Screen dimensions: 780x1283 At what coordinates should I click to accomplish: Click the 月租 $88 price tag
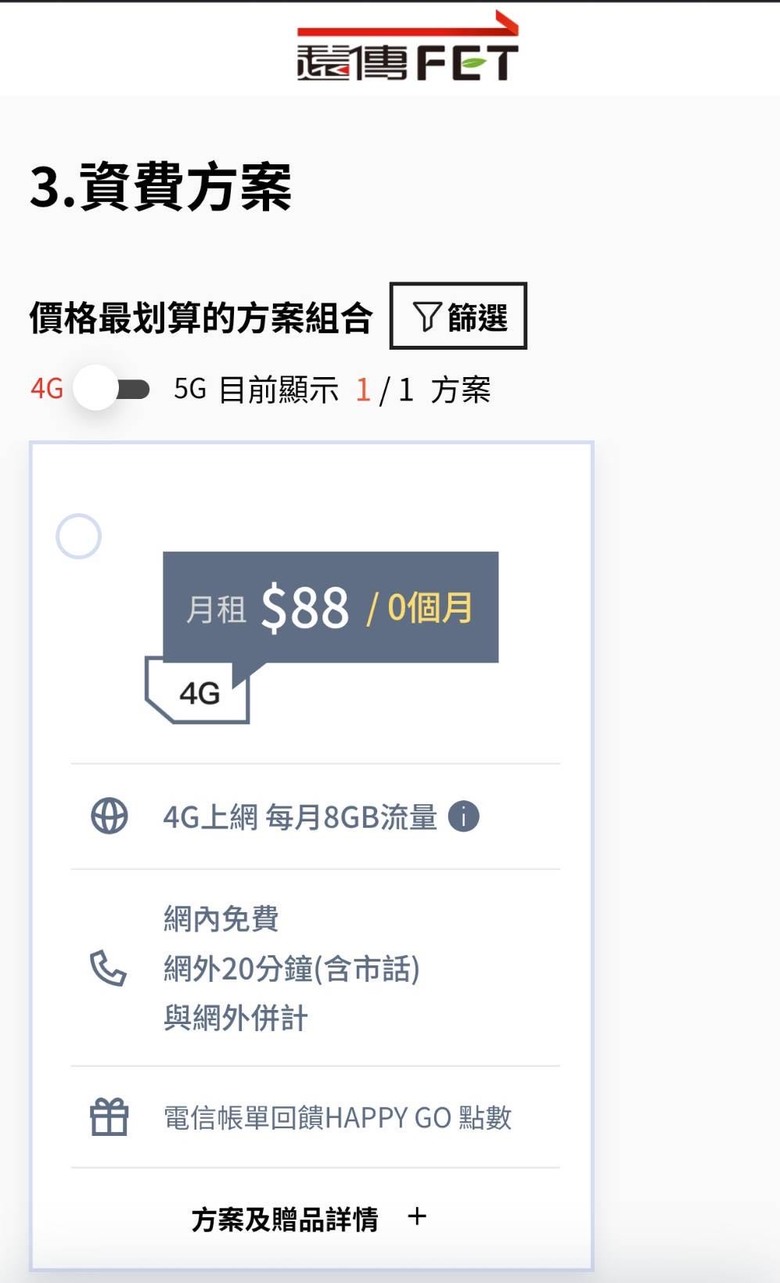coord(330,608)
